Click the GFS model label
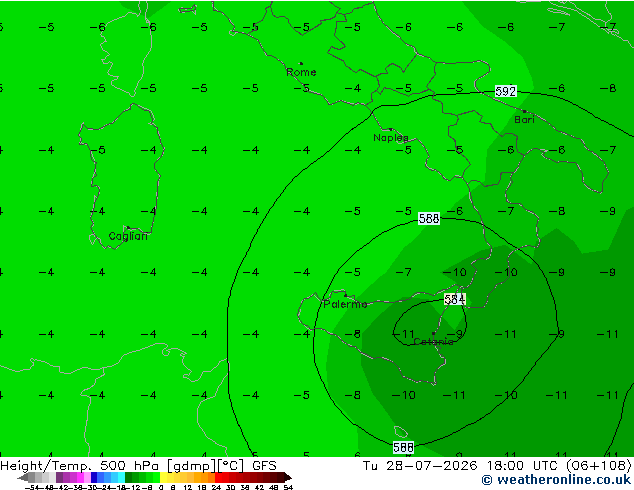This screenshot has width=634, height=490. point(264,466)
